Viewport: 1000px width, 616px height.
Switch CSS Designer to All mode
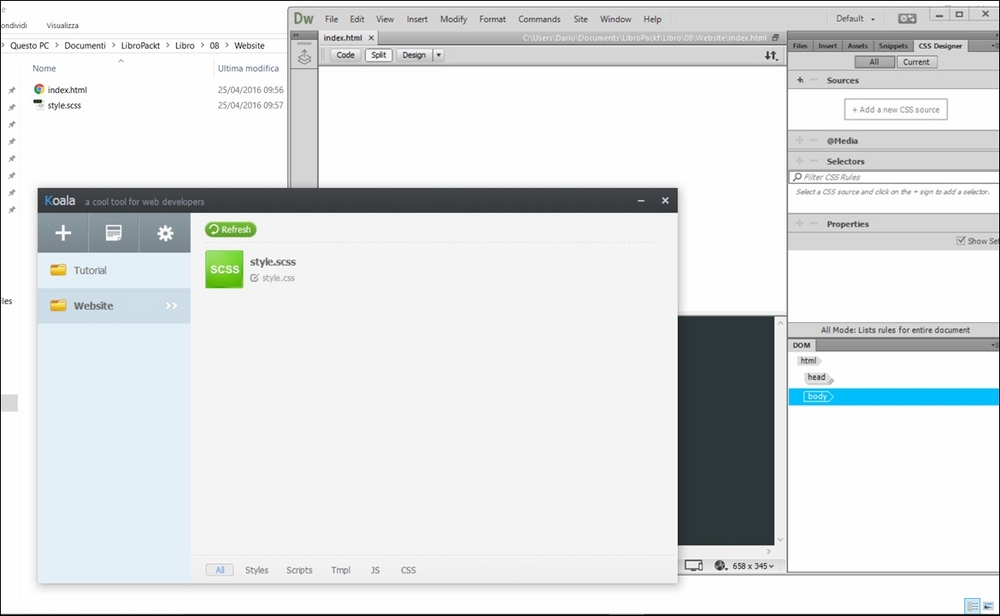tap(874, 62)
